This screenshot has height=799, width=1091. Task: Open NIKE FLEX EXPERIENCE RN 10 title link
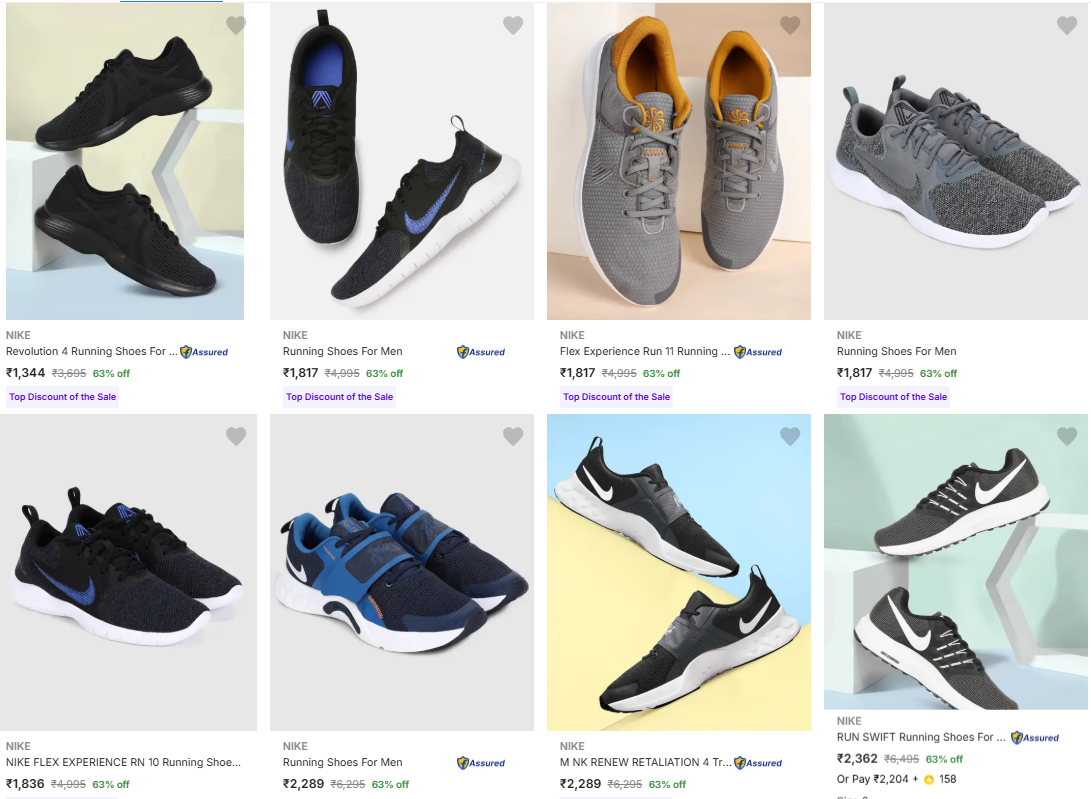tap(123, 762)
